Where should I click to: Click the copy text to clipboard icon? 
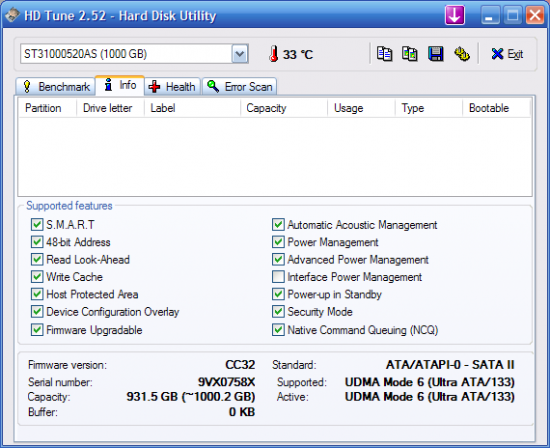pos(384,54)
